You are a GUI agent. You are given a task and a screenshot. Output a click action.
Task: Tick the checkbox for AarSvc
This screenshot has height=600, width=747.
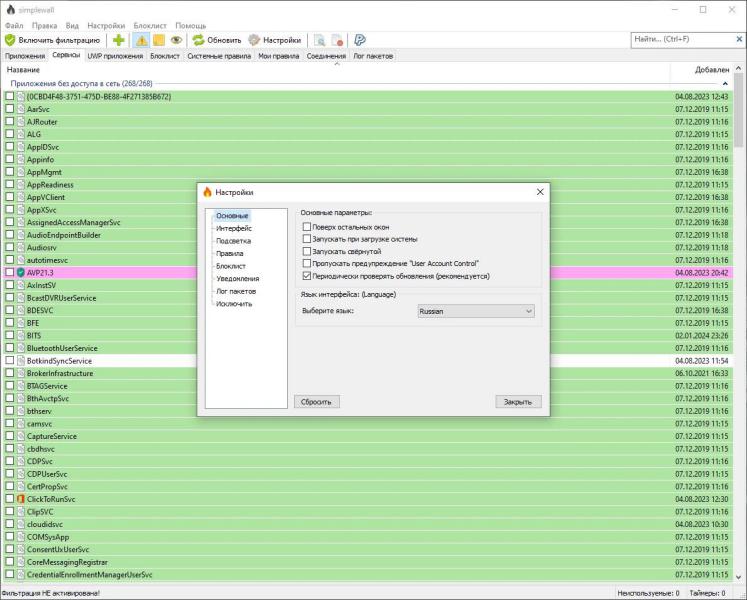[x=10, y=109]
